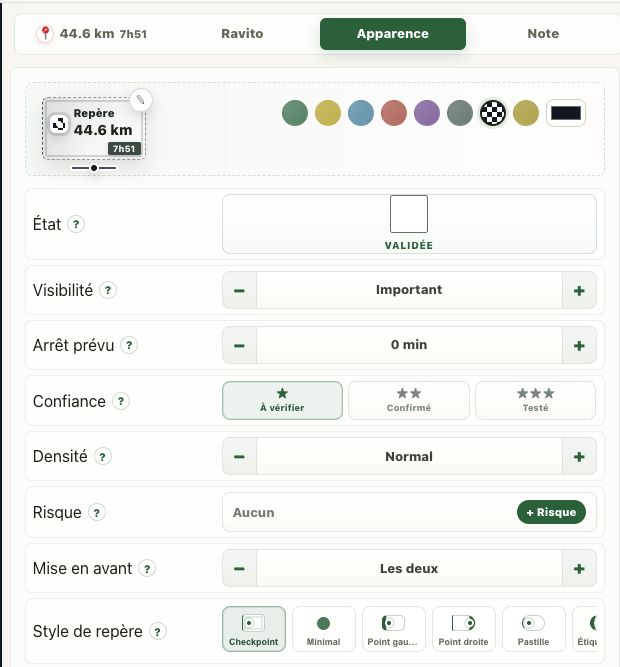Decrease Mise en avant with minus
Image resolution: width=620 pixels, height=667 pixels.
coord(239,568)
